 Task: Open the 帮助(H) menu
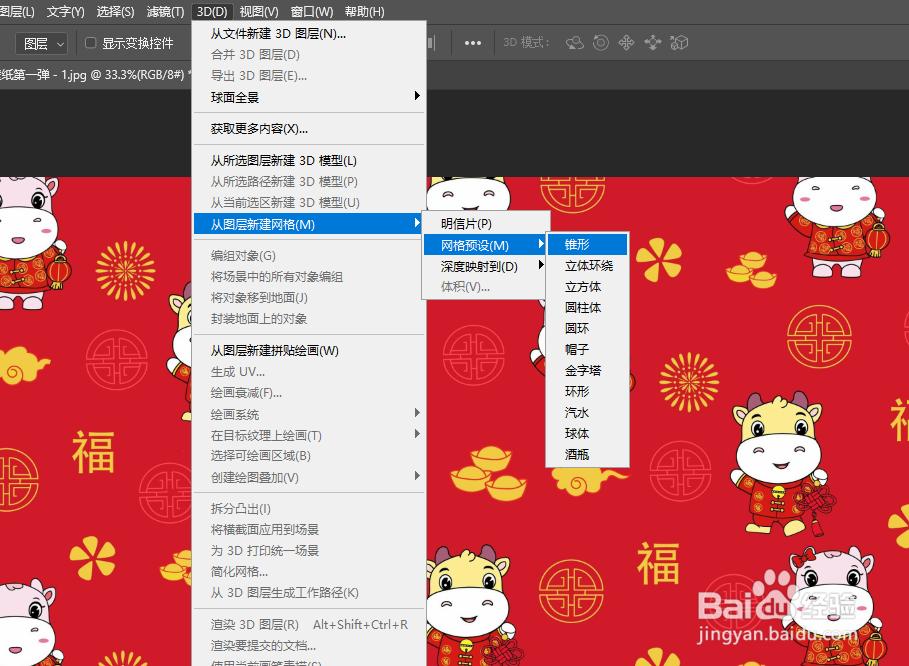pyautogui.click(x=365, y=12)
